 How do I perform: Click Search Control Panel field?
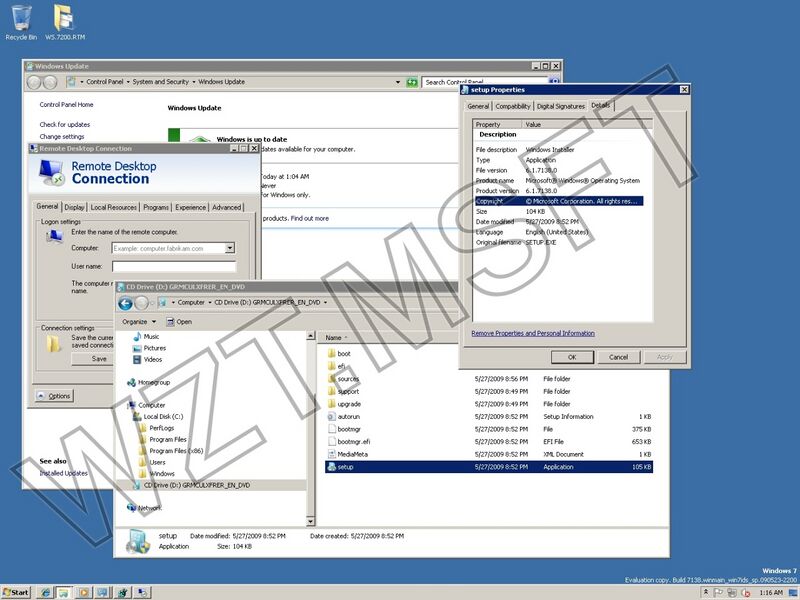click(485, 82)
